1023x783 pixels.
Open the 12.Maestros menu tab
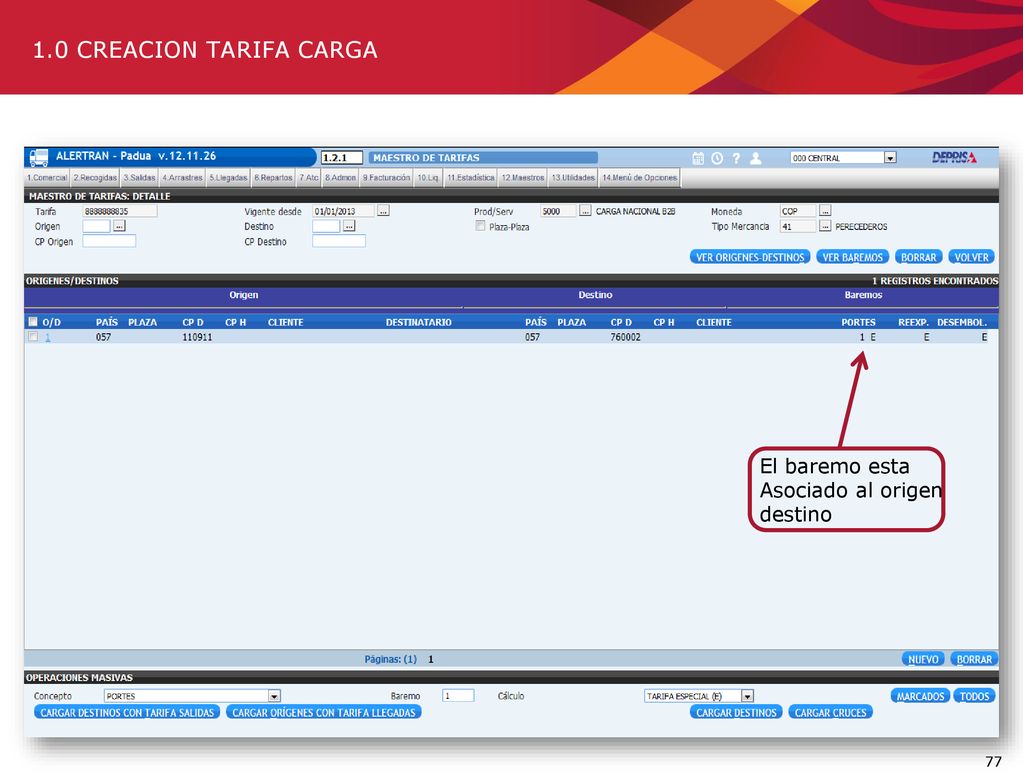click(x=523, y=177)
